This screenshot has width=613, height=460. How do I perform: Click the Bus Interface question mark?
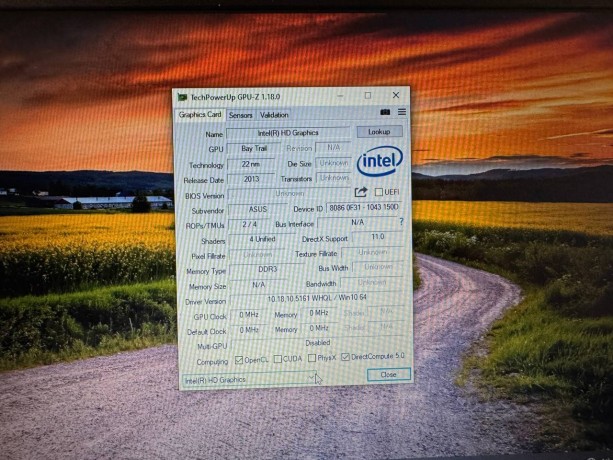pyautogui.click(x=401, y=222)
